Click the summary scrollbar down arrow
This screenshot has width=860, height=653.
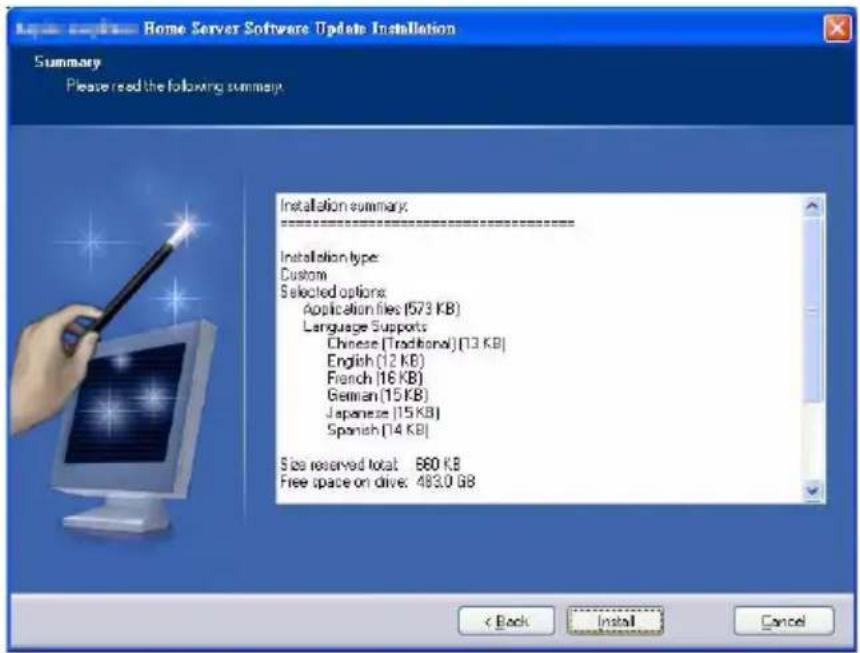[812, 490]
